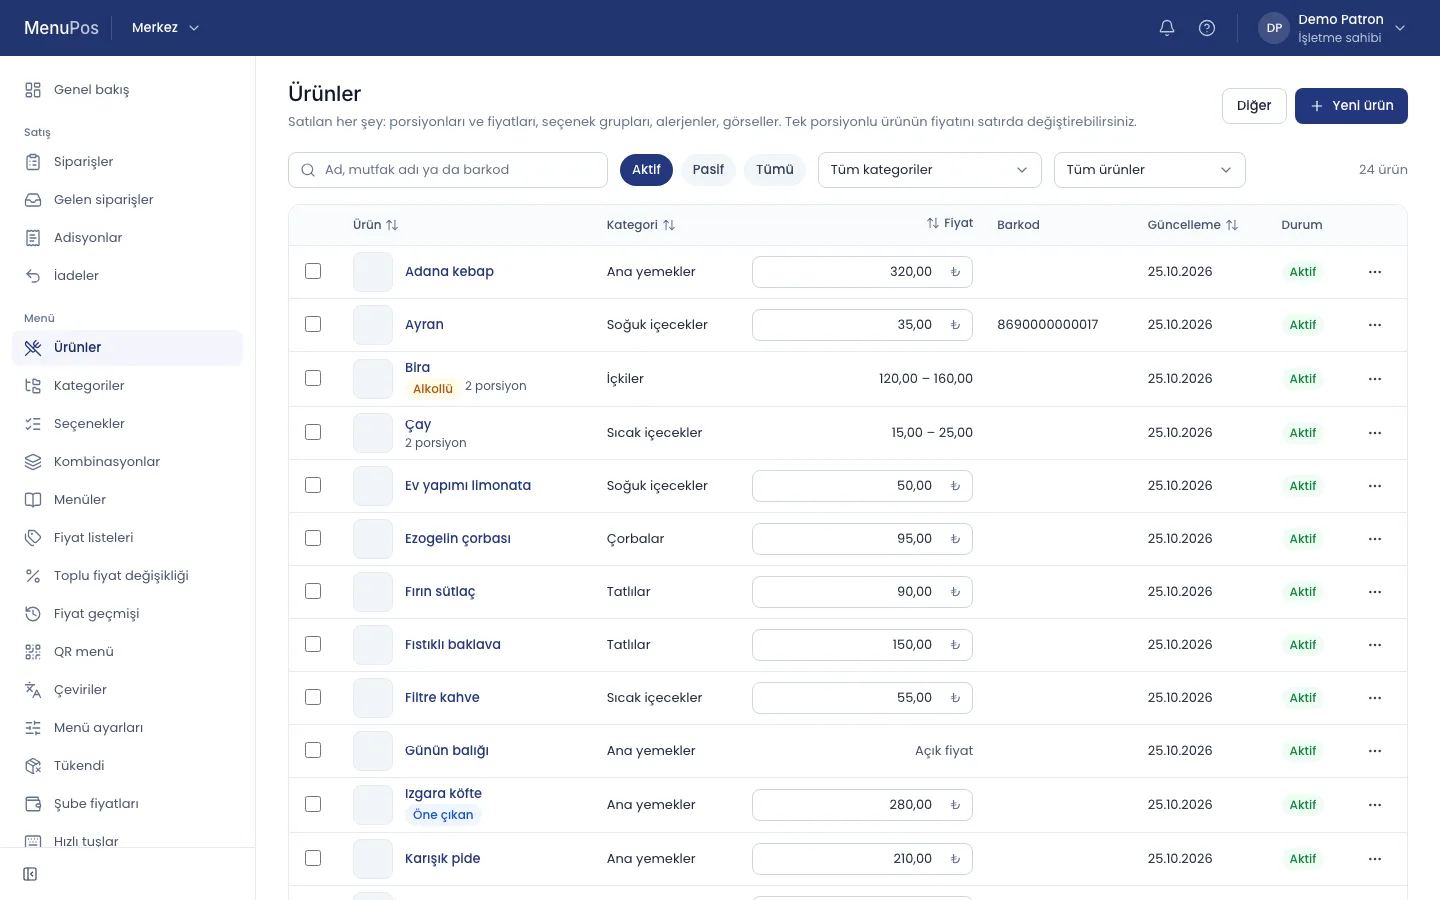Click the Genel bakış dashboard icon
Screen dimensions: 1440x900
[x=33, y=90]
